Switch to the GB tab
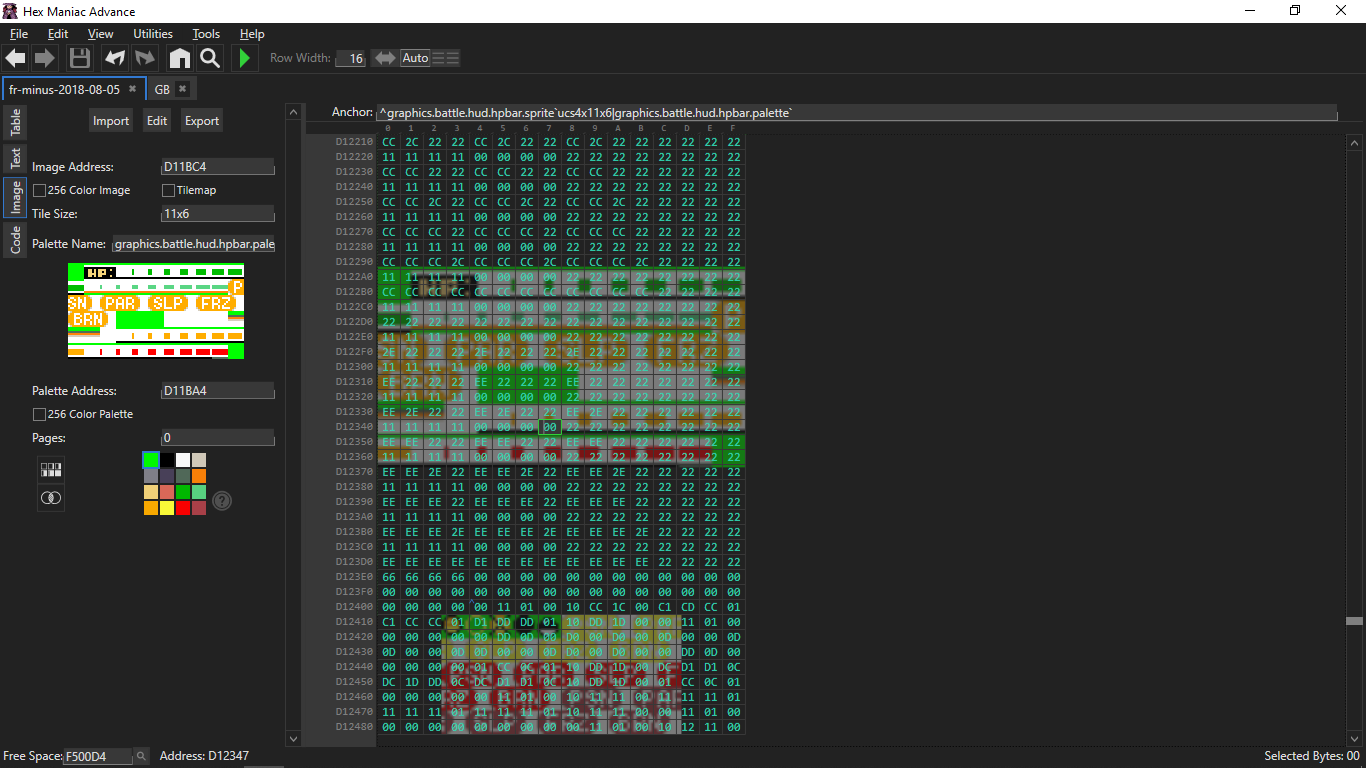This screenshot has height=768, width=1366. tap(162, 89)
